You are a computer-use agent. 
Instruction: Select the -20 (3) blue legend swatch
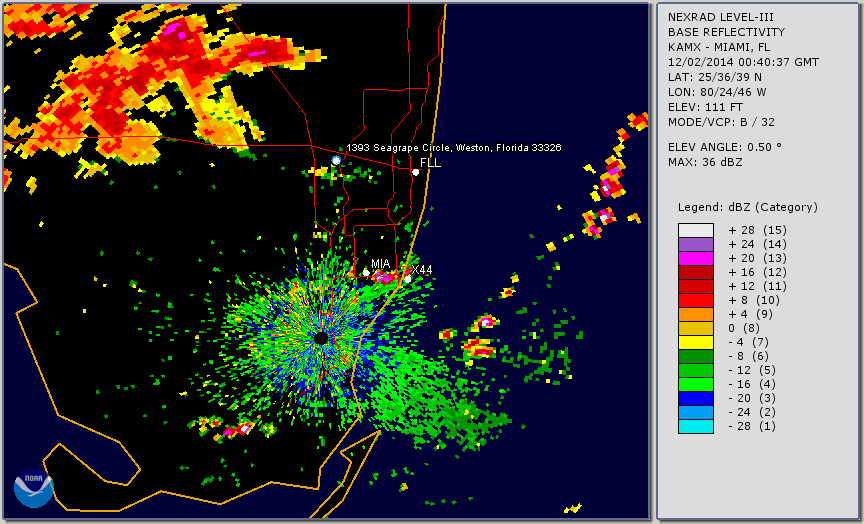point(696,398)
